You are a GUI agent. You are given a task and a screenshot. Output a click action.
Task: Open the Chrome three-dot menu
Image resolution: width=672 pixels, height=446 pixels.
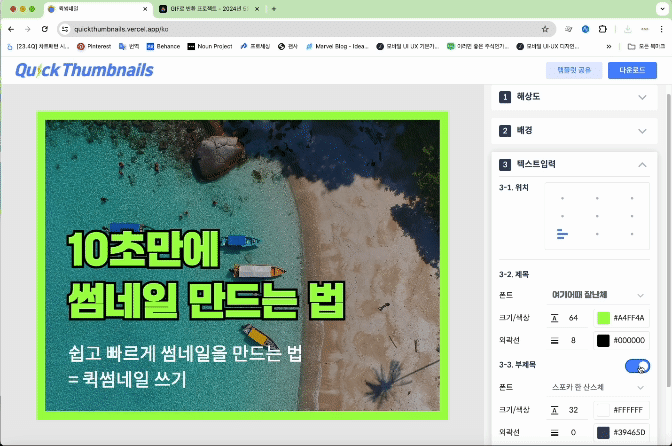661,29
